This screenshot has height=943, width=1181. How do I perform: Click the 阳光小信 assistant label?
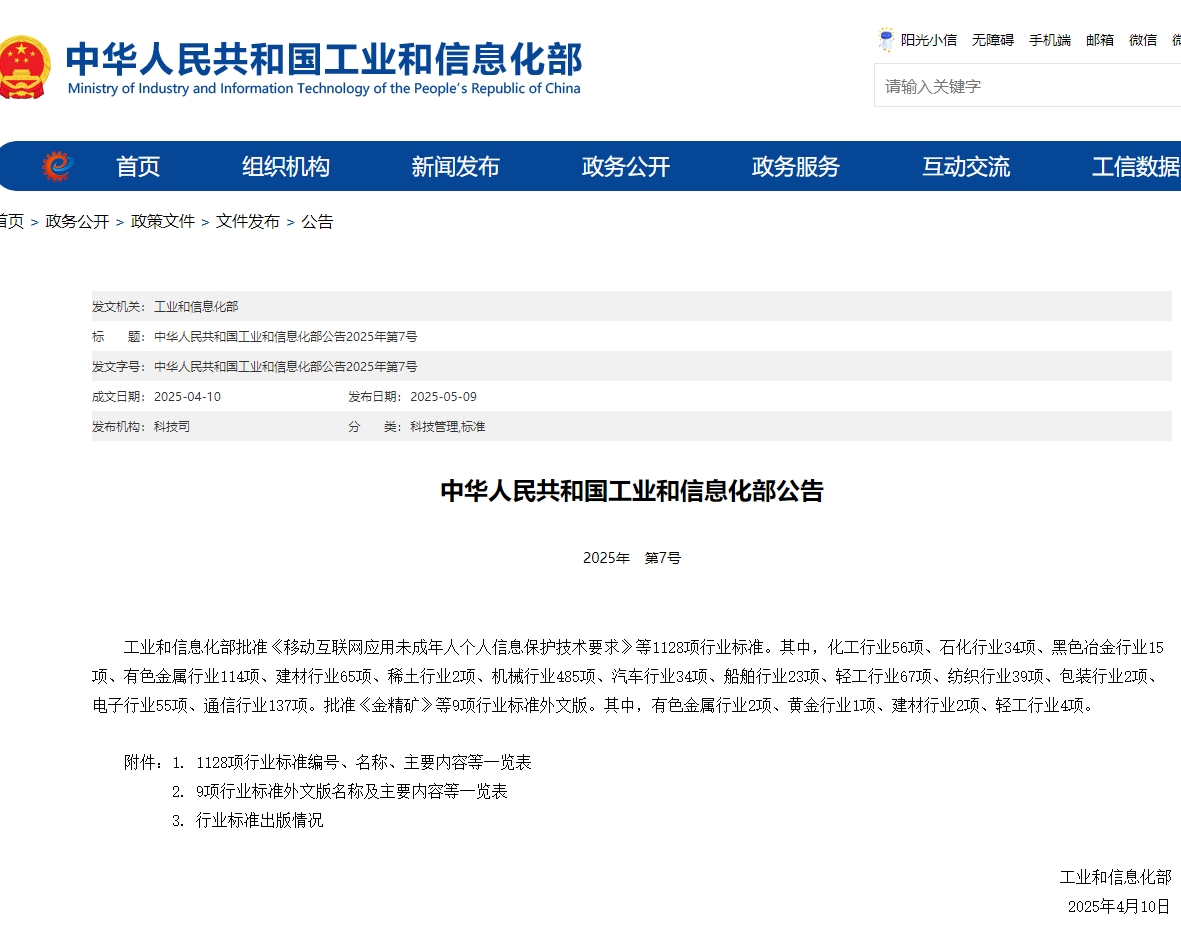(929, 39)
